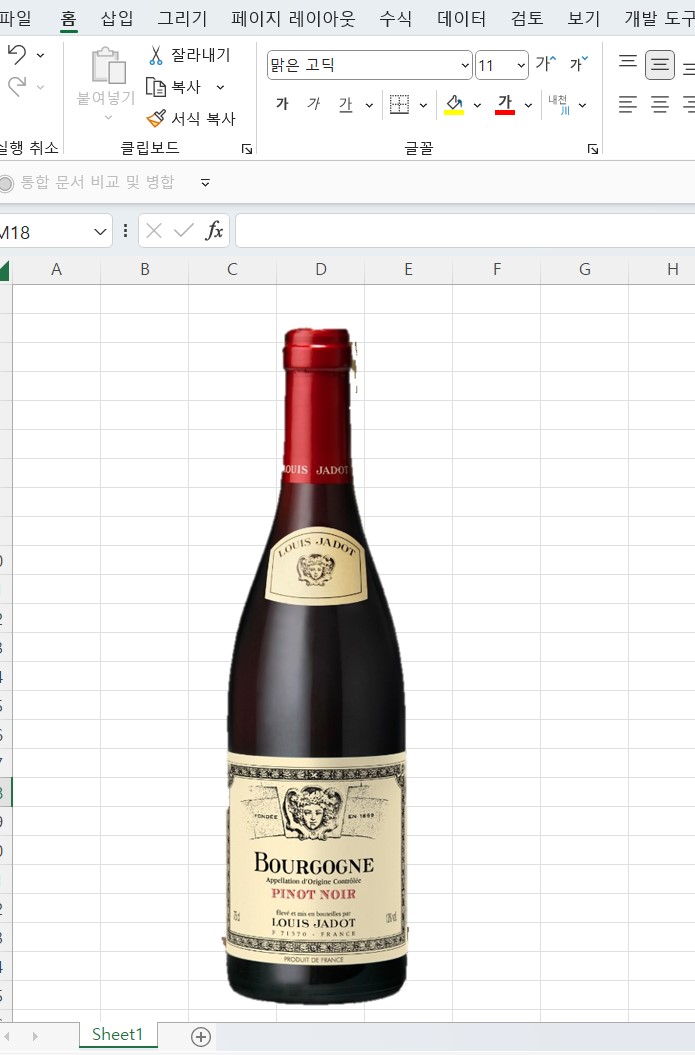
Task: Click the phonetic guide 내천 icon
Action: pyautogui.click(x=558, y=104)
